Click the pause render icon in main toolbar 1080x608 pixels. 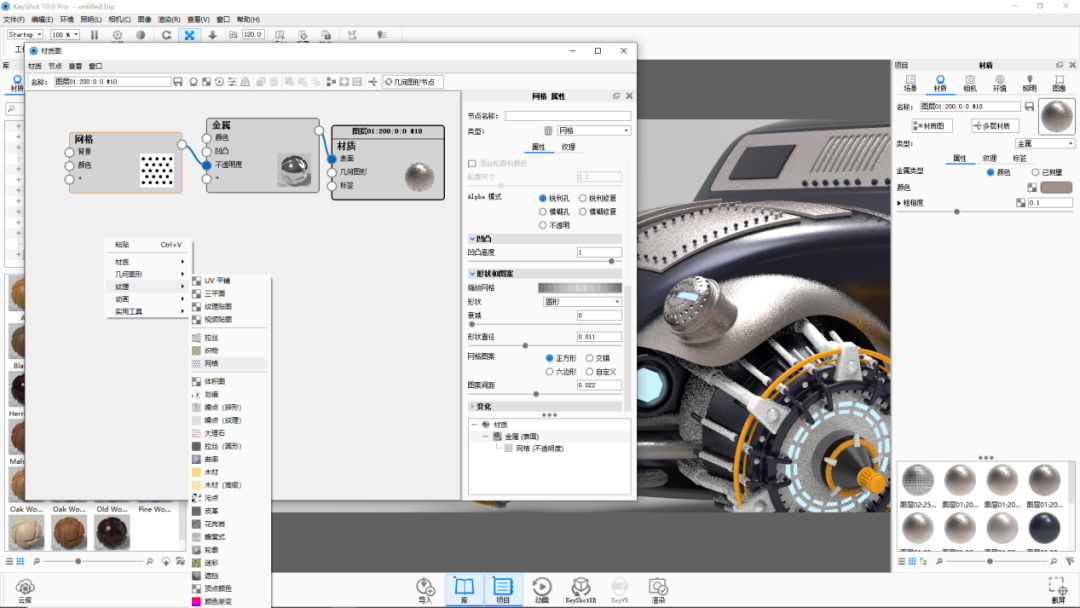click(94, 34)
